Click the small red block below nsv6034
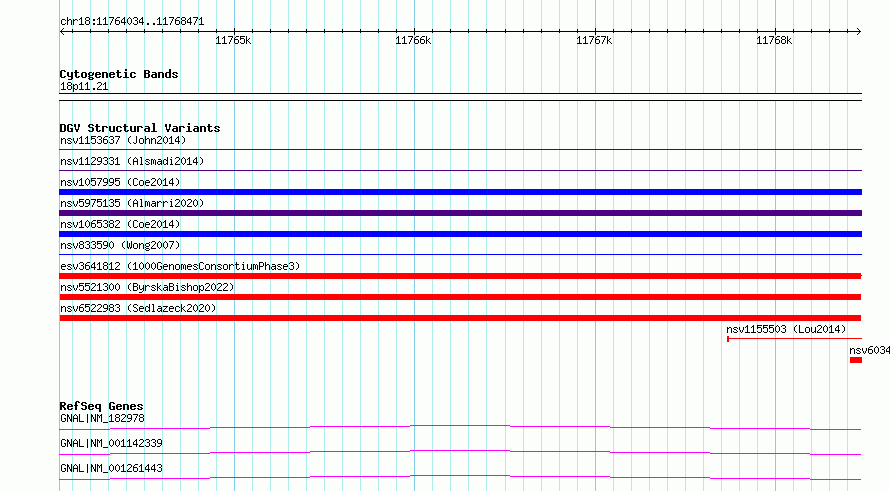 (x=856, y=360)
